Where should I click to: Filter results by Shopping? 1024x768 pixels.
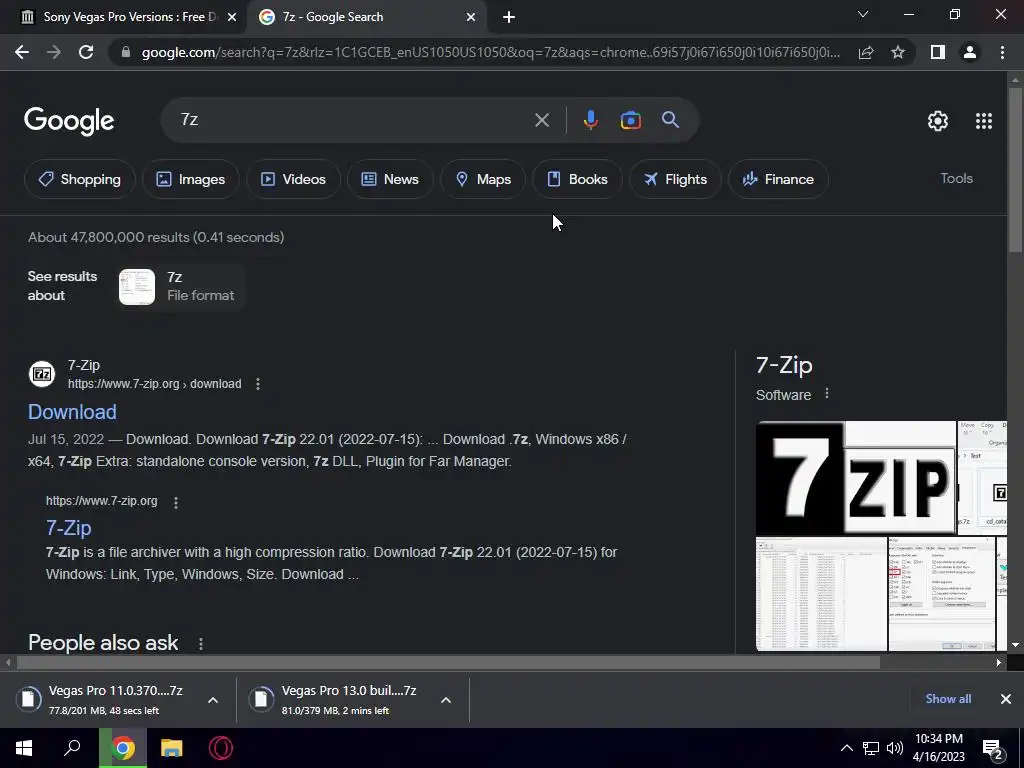[x=80, y=179]
